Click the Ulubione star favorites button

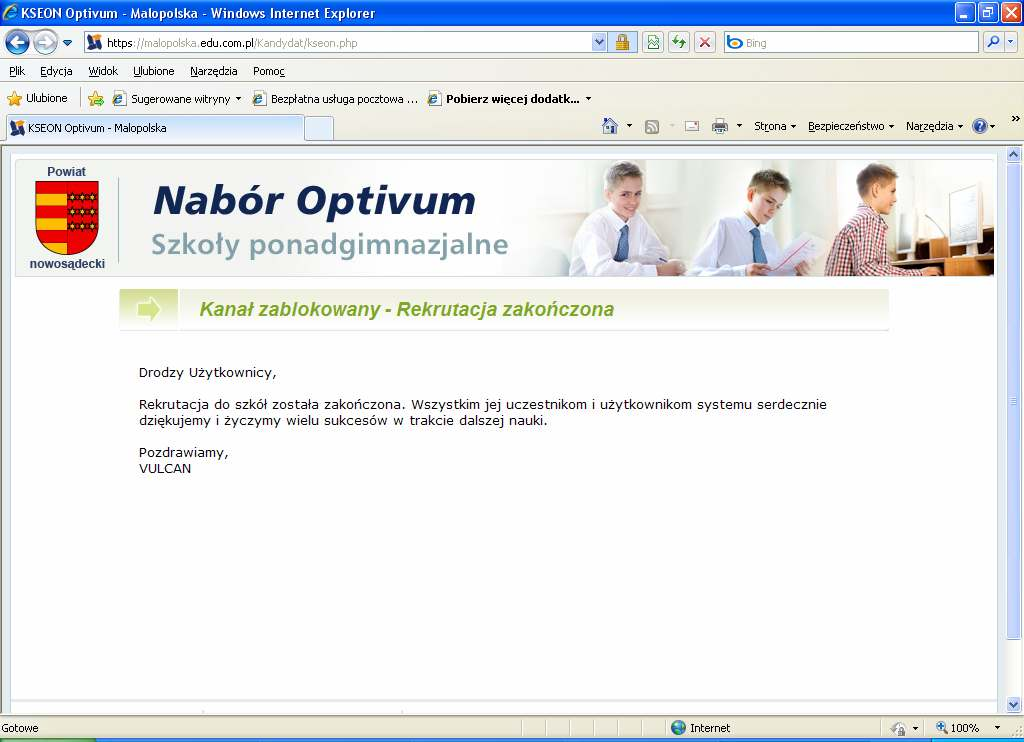37,99
